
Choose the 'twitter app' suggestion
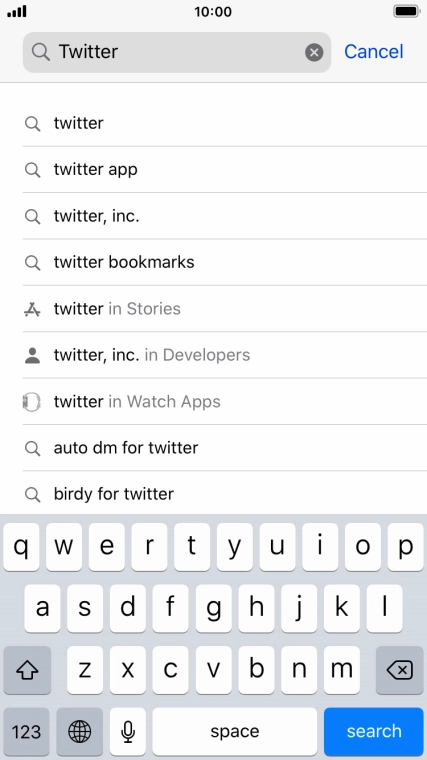225,170
